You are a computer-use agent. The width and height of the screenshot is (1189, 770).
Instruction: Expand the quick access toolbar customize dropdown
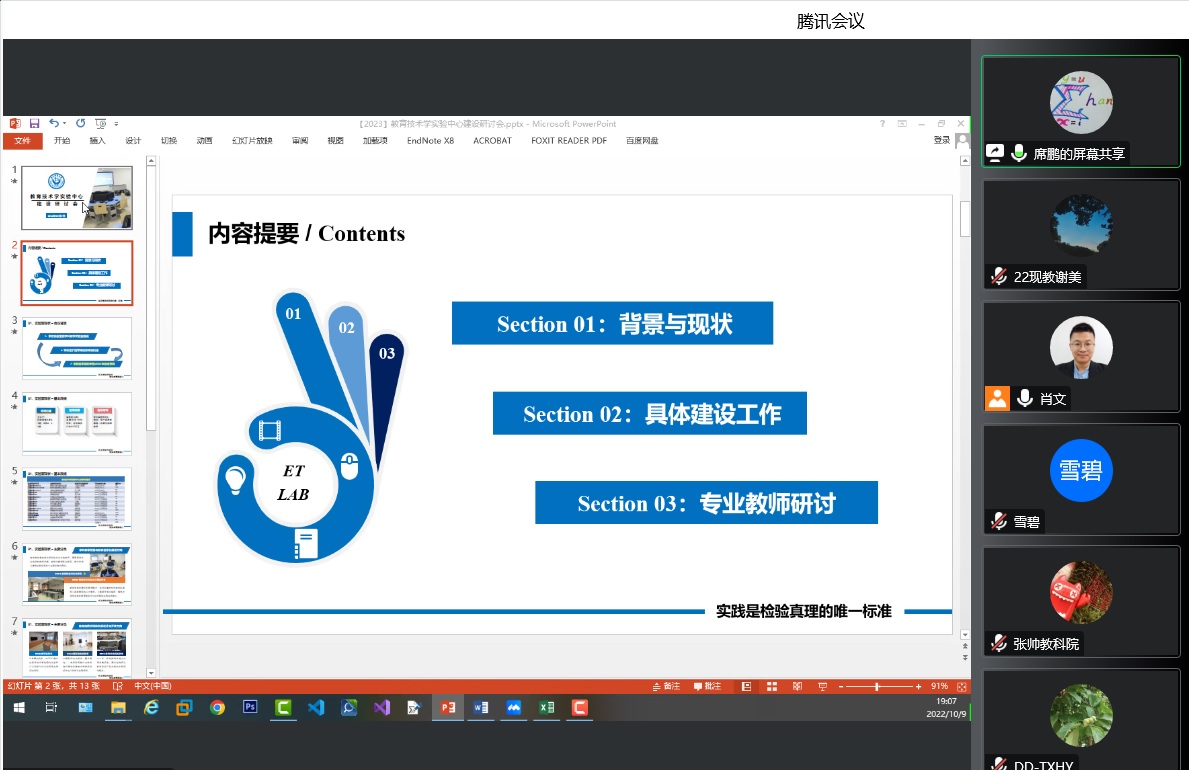coord(116,124)
